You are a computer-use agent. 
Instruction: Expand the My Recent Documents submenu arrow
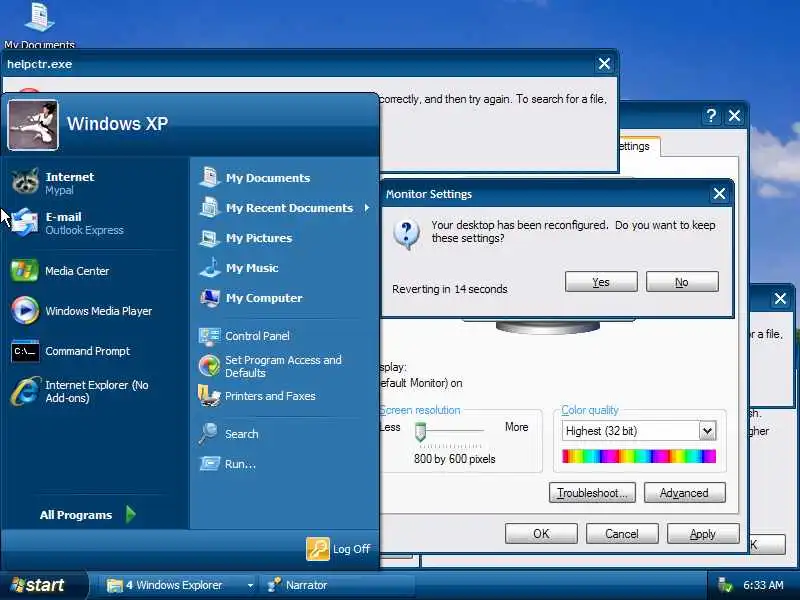(x=367, y=208)
